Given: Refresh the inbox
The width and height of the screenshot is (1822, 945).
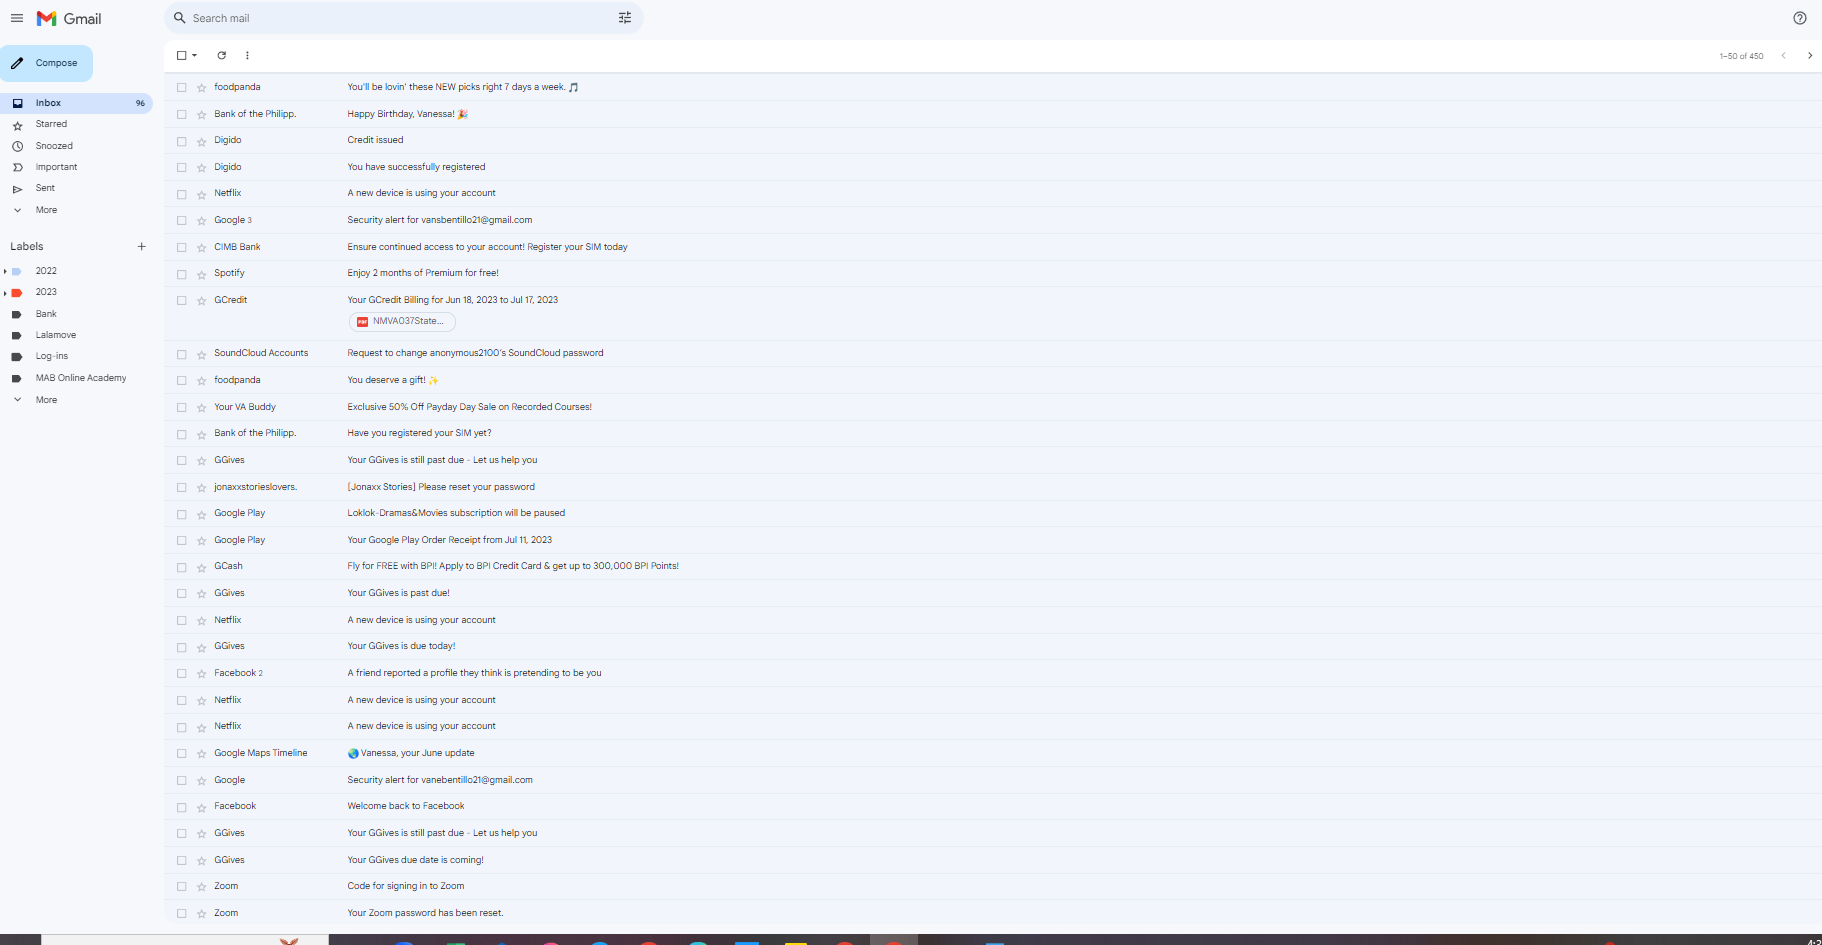Looking at the screenshot, I should (222, 55).
